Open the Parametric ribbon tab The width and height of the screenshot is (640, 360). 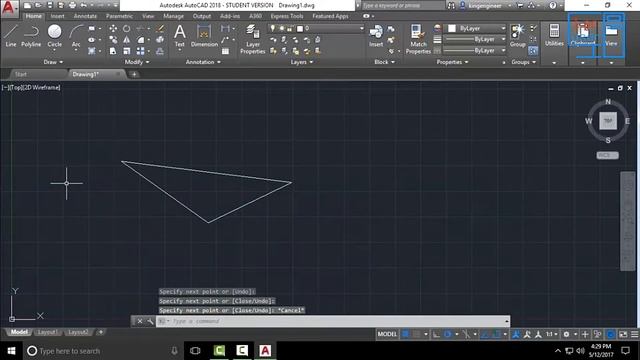[x=119, y=16]
